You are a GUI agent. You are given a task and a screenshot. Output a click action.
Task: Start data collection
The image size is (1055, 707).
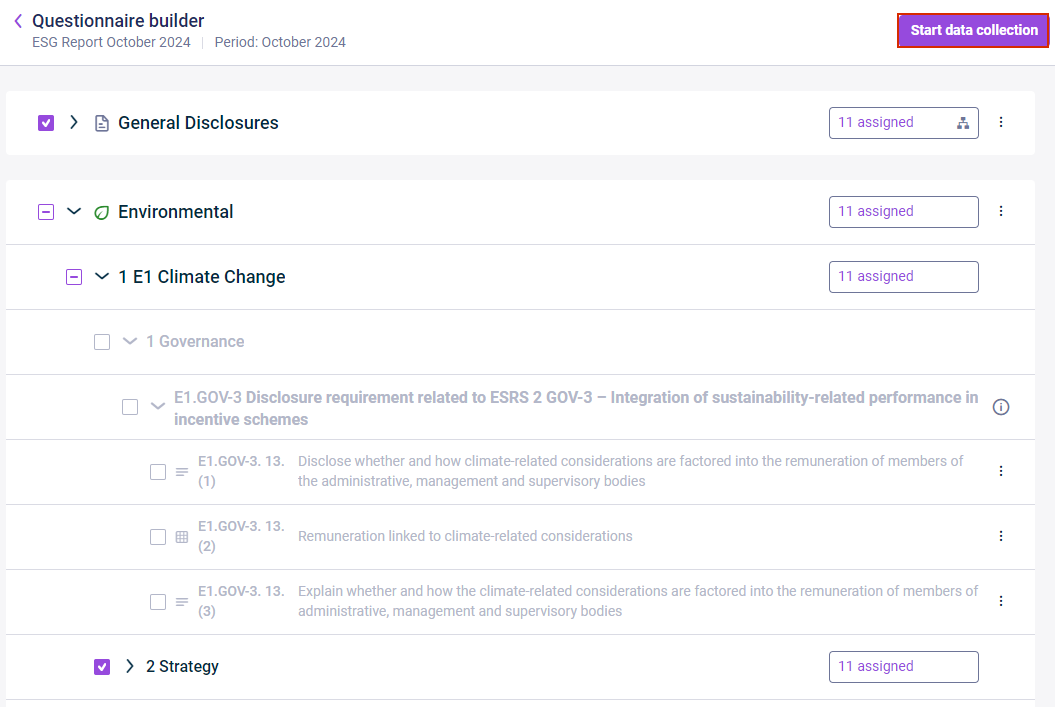click(973, 30)
